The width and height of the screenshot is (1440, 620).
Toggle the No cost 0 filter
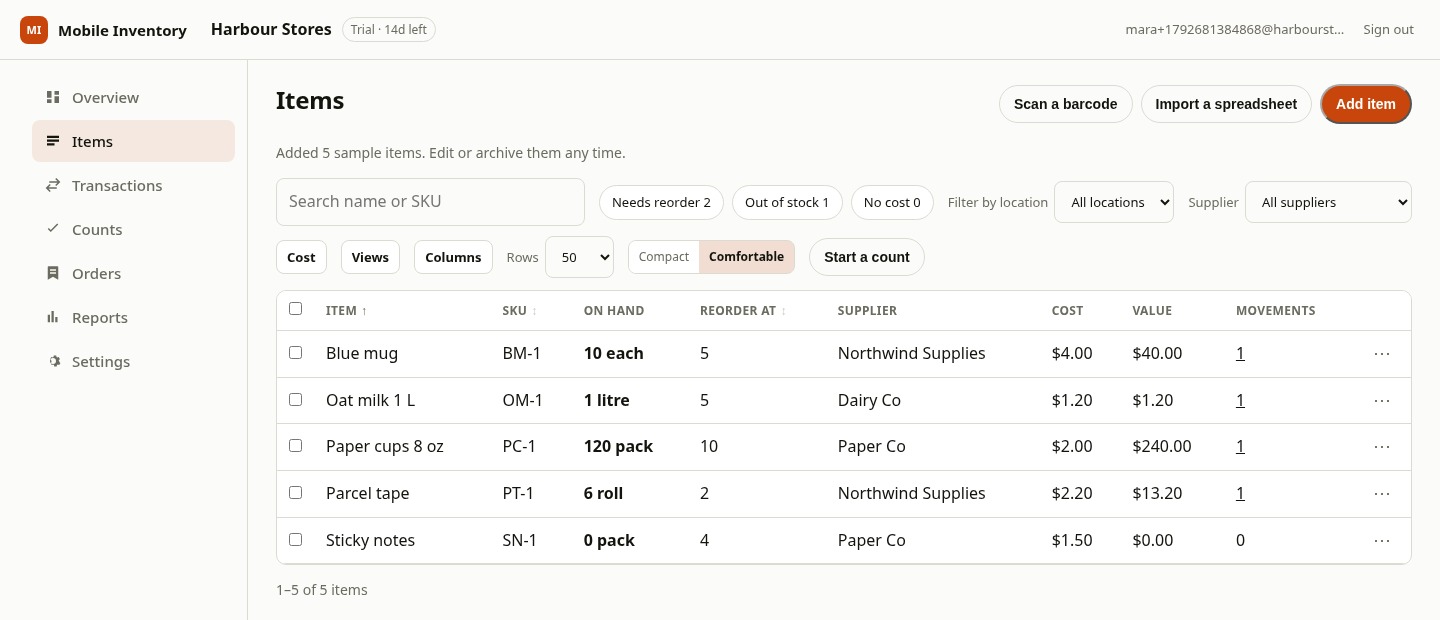click(x=892, y=202)
